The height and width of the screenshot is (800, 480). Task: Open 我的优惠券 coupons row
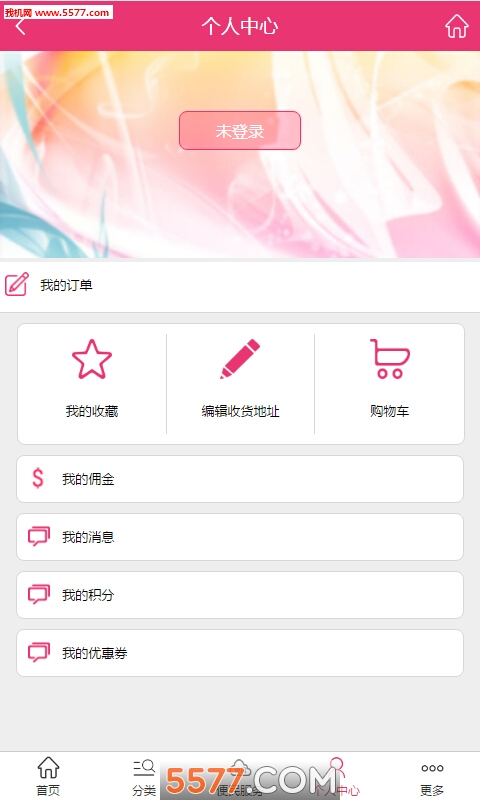(x=240, y=653)
